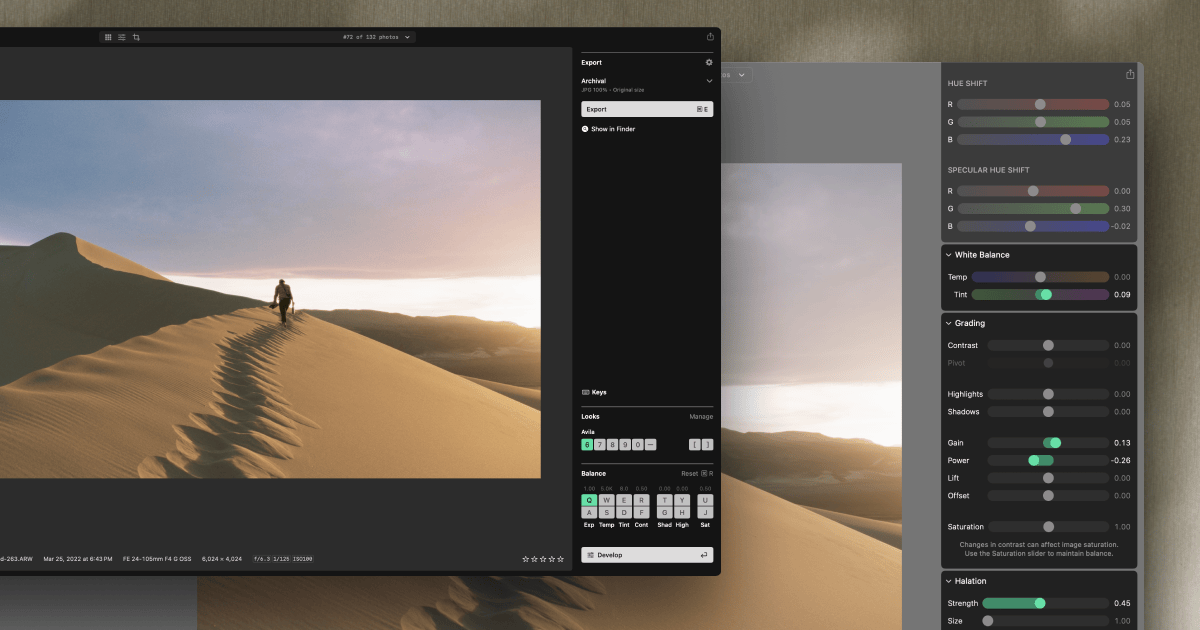
Task: Open the '#72 of 132 photos' dropdown
Action: [377, 37]
